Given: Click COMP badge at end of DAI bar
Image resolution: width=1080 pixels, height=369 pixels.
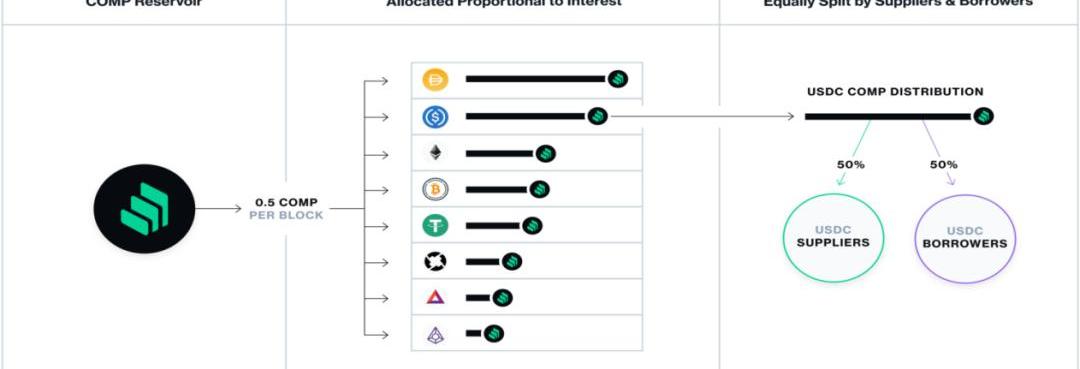Looking at the screenshot, I should click(618, 79).
